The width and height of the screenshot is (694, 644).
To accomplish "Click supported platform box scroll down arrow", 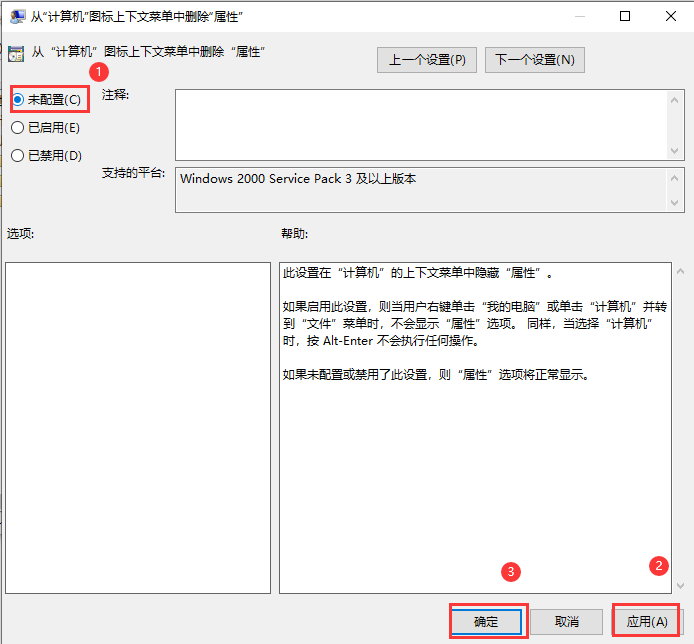I will [674, 203].
